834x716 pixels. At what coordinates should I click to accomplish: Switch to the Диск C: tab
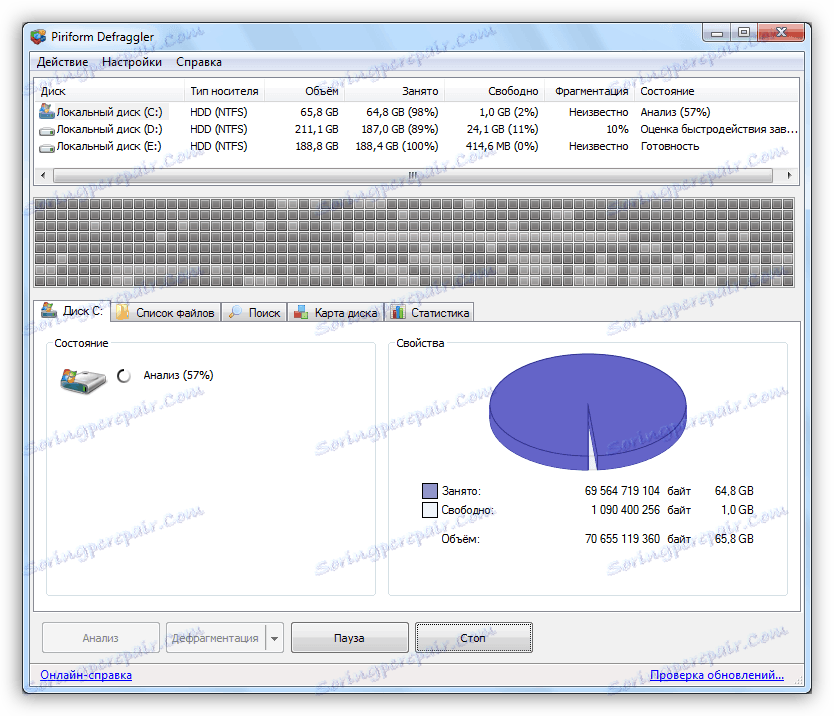tap(72, 311)
